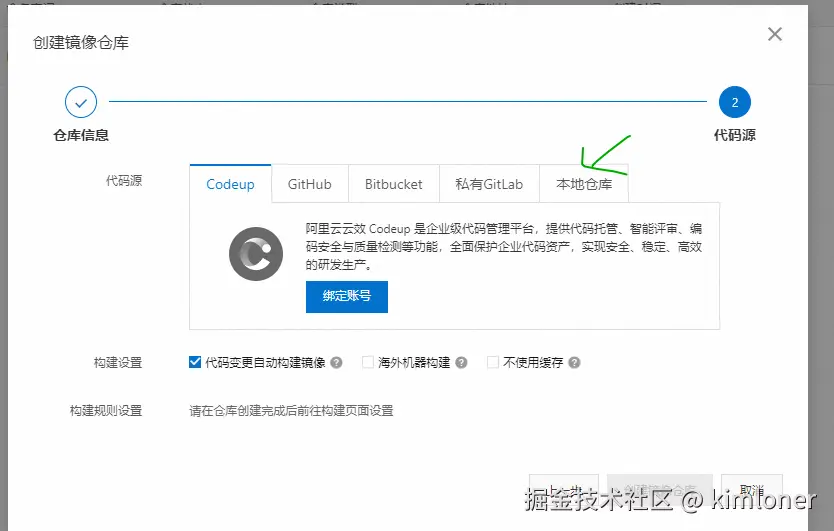Switch to the GitHub tab

point(310,184)
